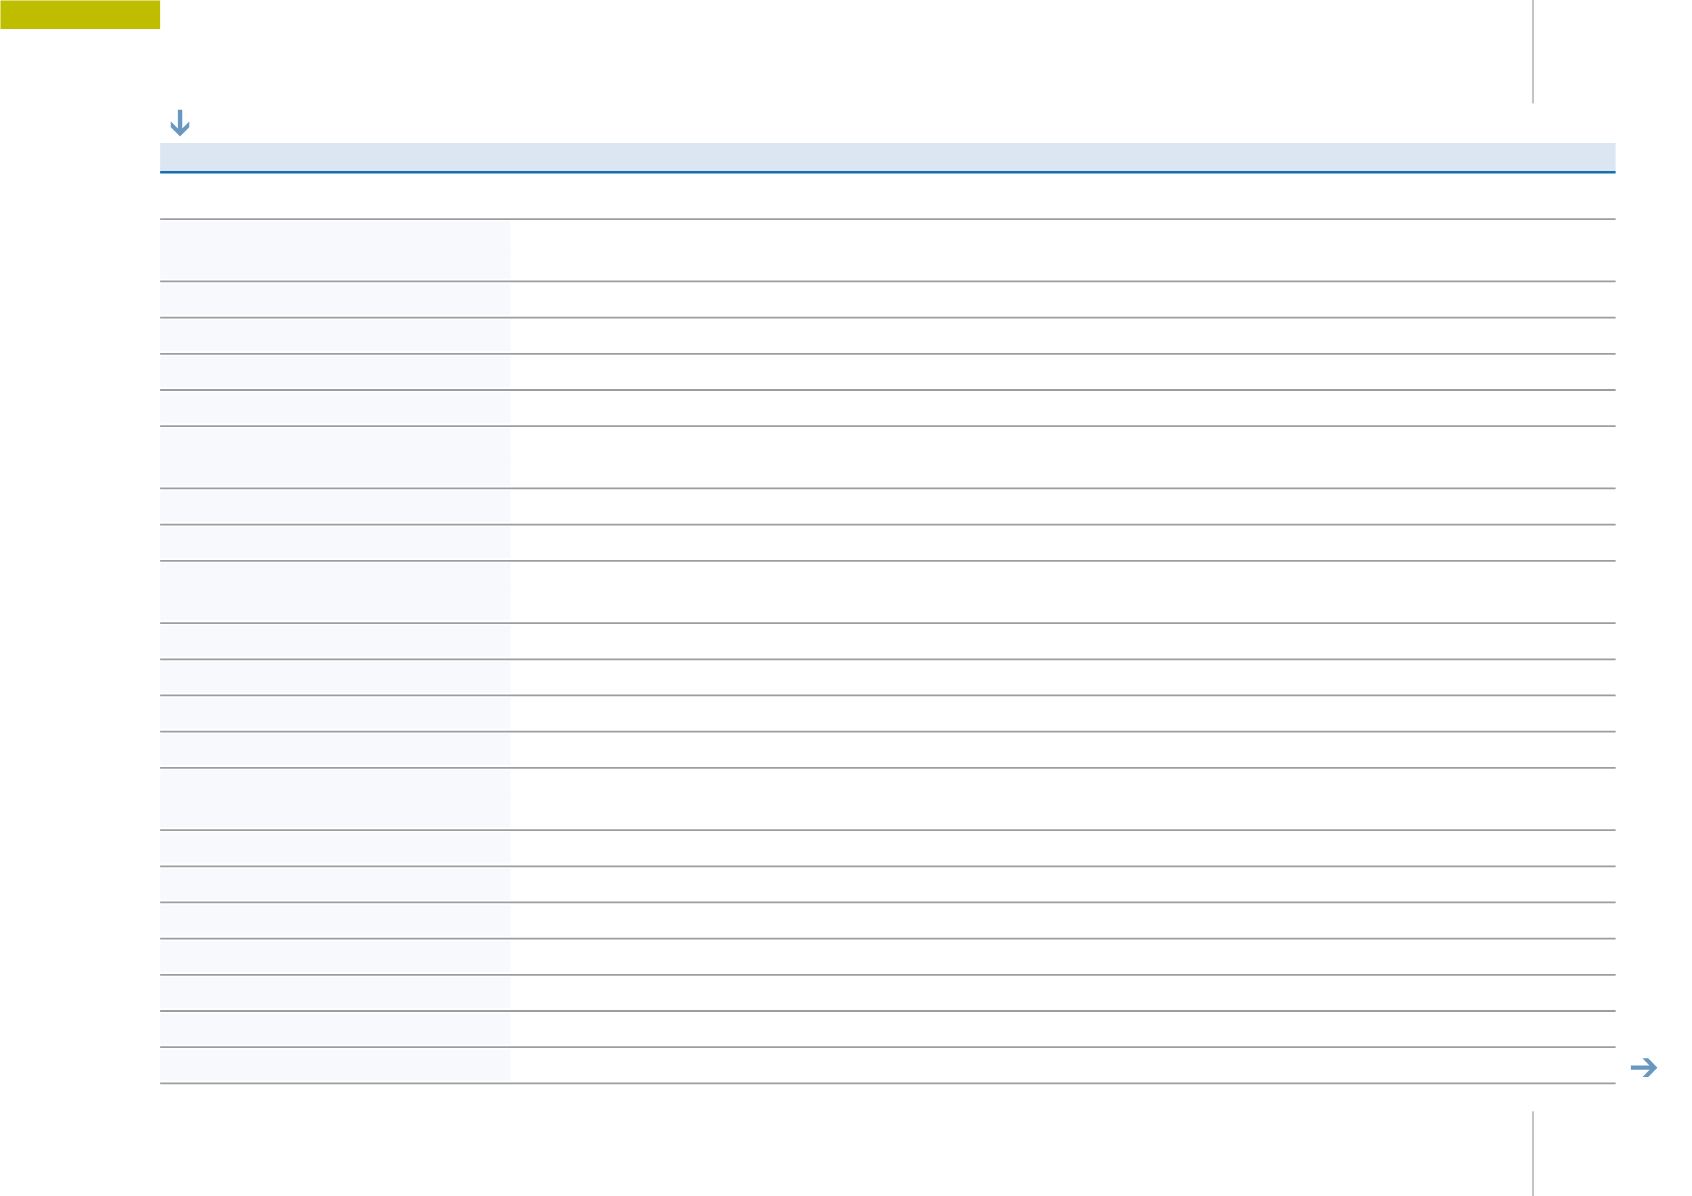The width and height of the screenshot is (1692, 1196).
Task: Select the short row directly above the fourth tall row
Action: [x=887, y=750]
